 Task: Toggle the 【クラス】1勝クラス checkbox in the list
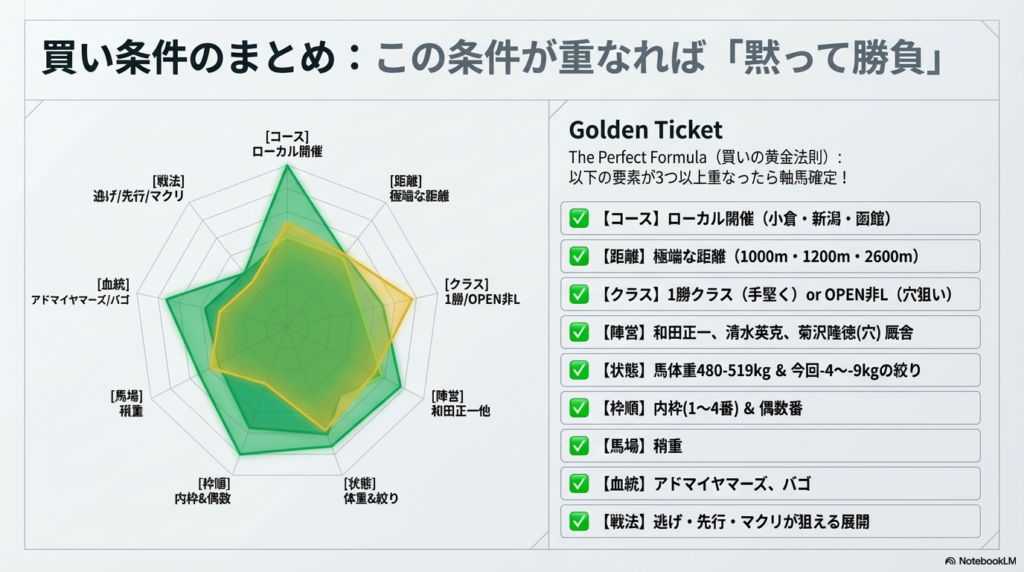pyautogui.click(x=579, y=294)
